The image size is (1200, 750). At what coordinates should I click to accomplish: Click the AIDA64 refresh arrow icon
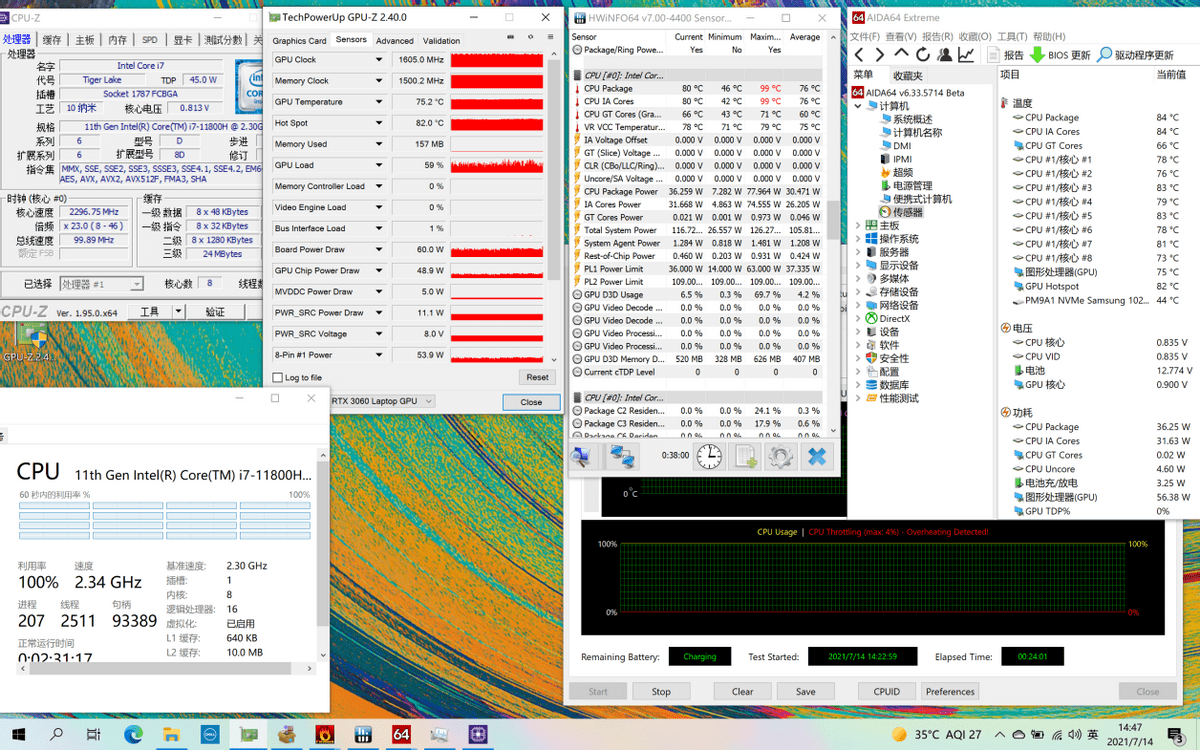pyautogui.click(x=922, y=54)
